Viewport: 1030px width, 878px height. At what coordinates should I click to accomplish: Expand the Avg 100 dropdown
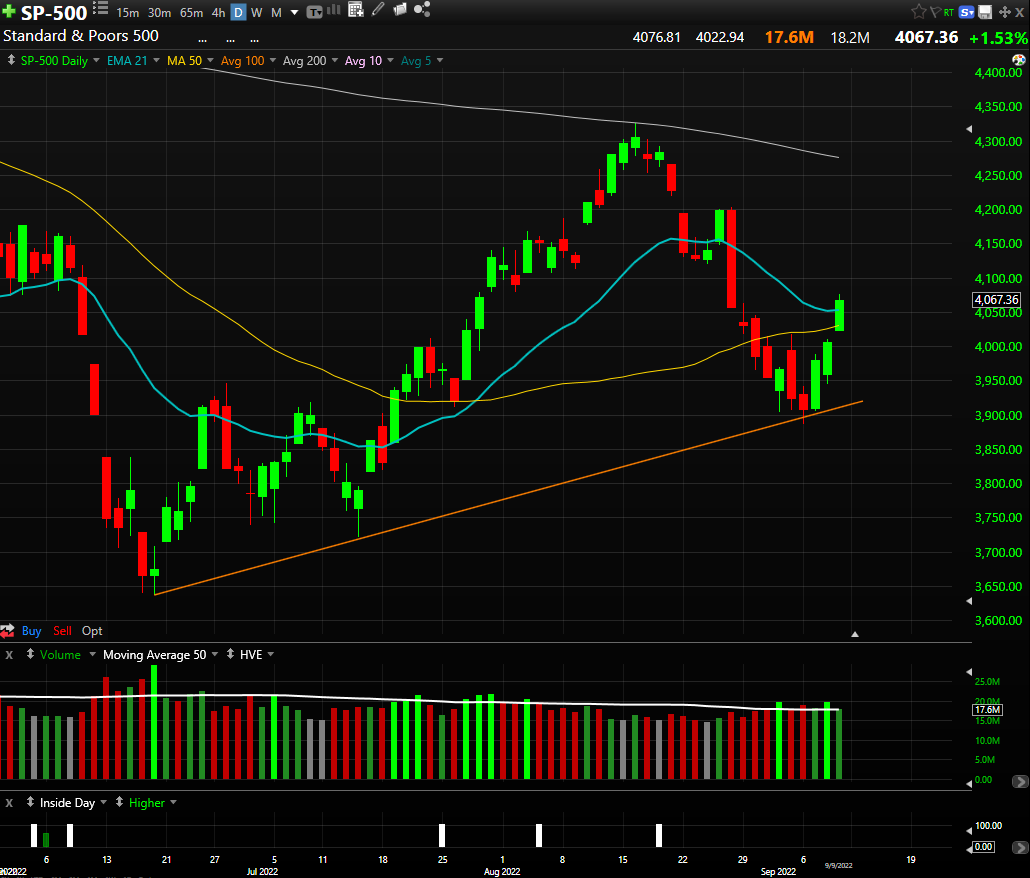tap(273, 60)
